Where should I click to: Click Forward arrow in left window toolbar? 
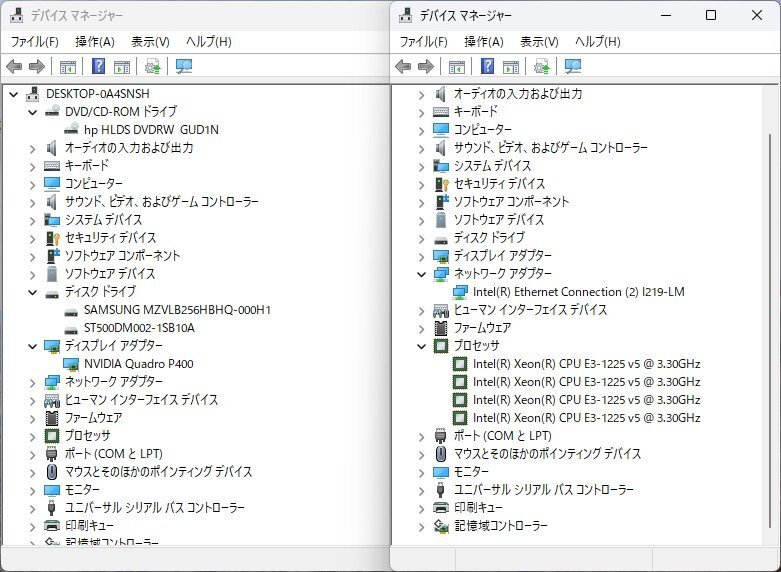coord(37,66)
